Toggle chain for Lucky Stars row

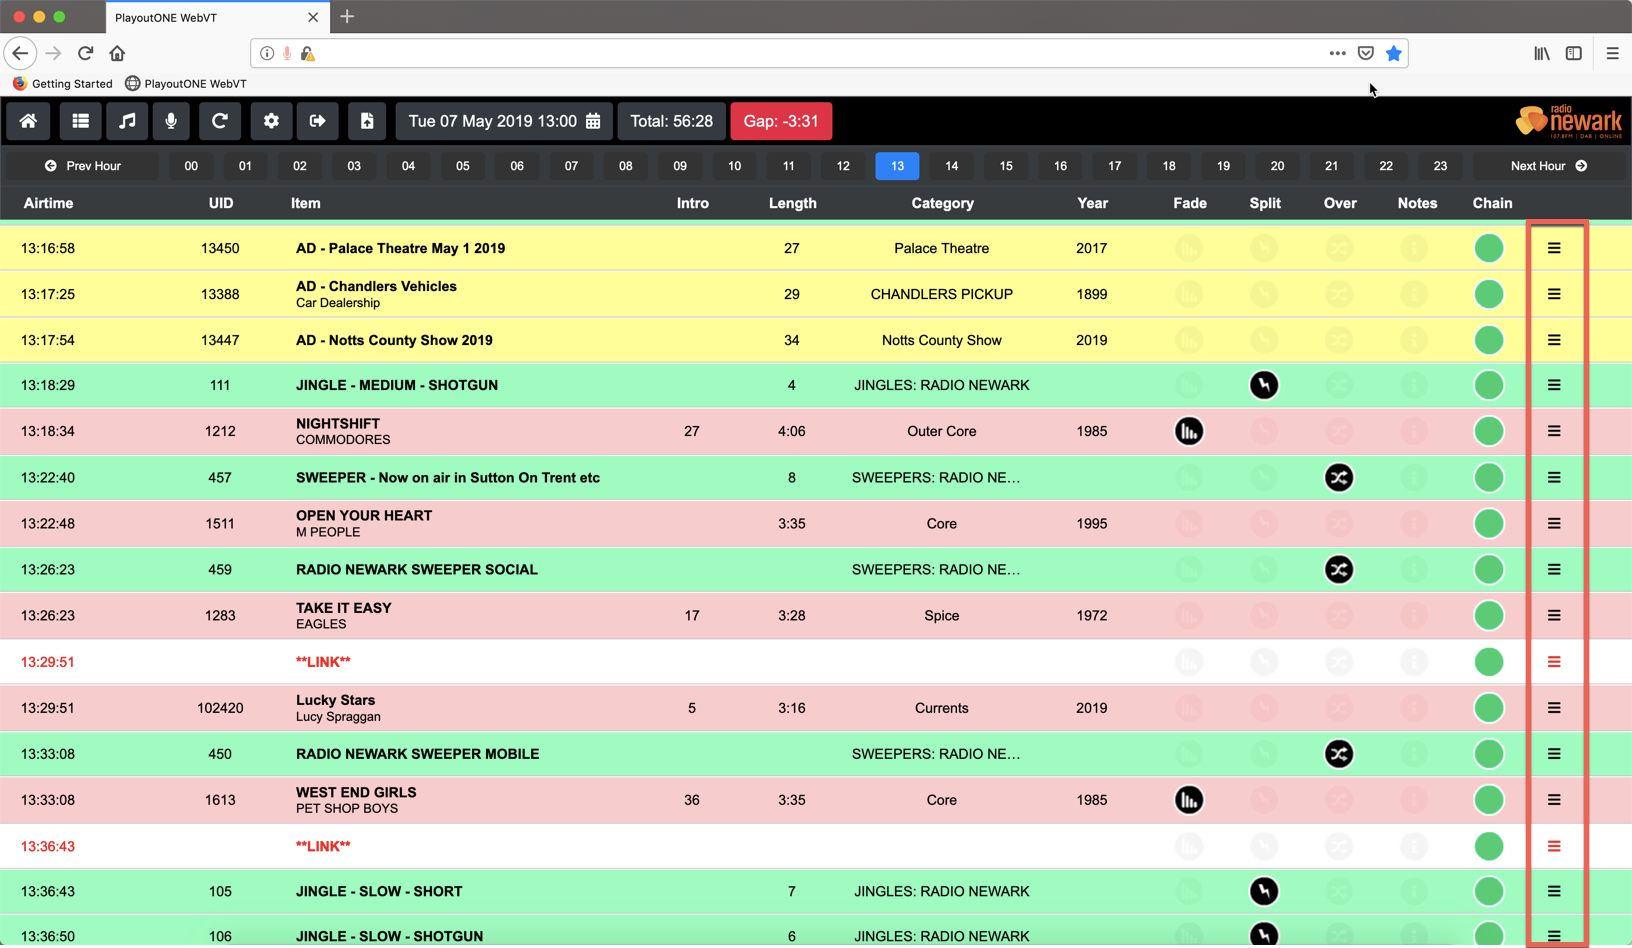1489,708
